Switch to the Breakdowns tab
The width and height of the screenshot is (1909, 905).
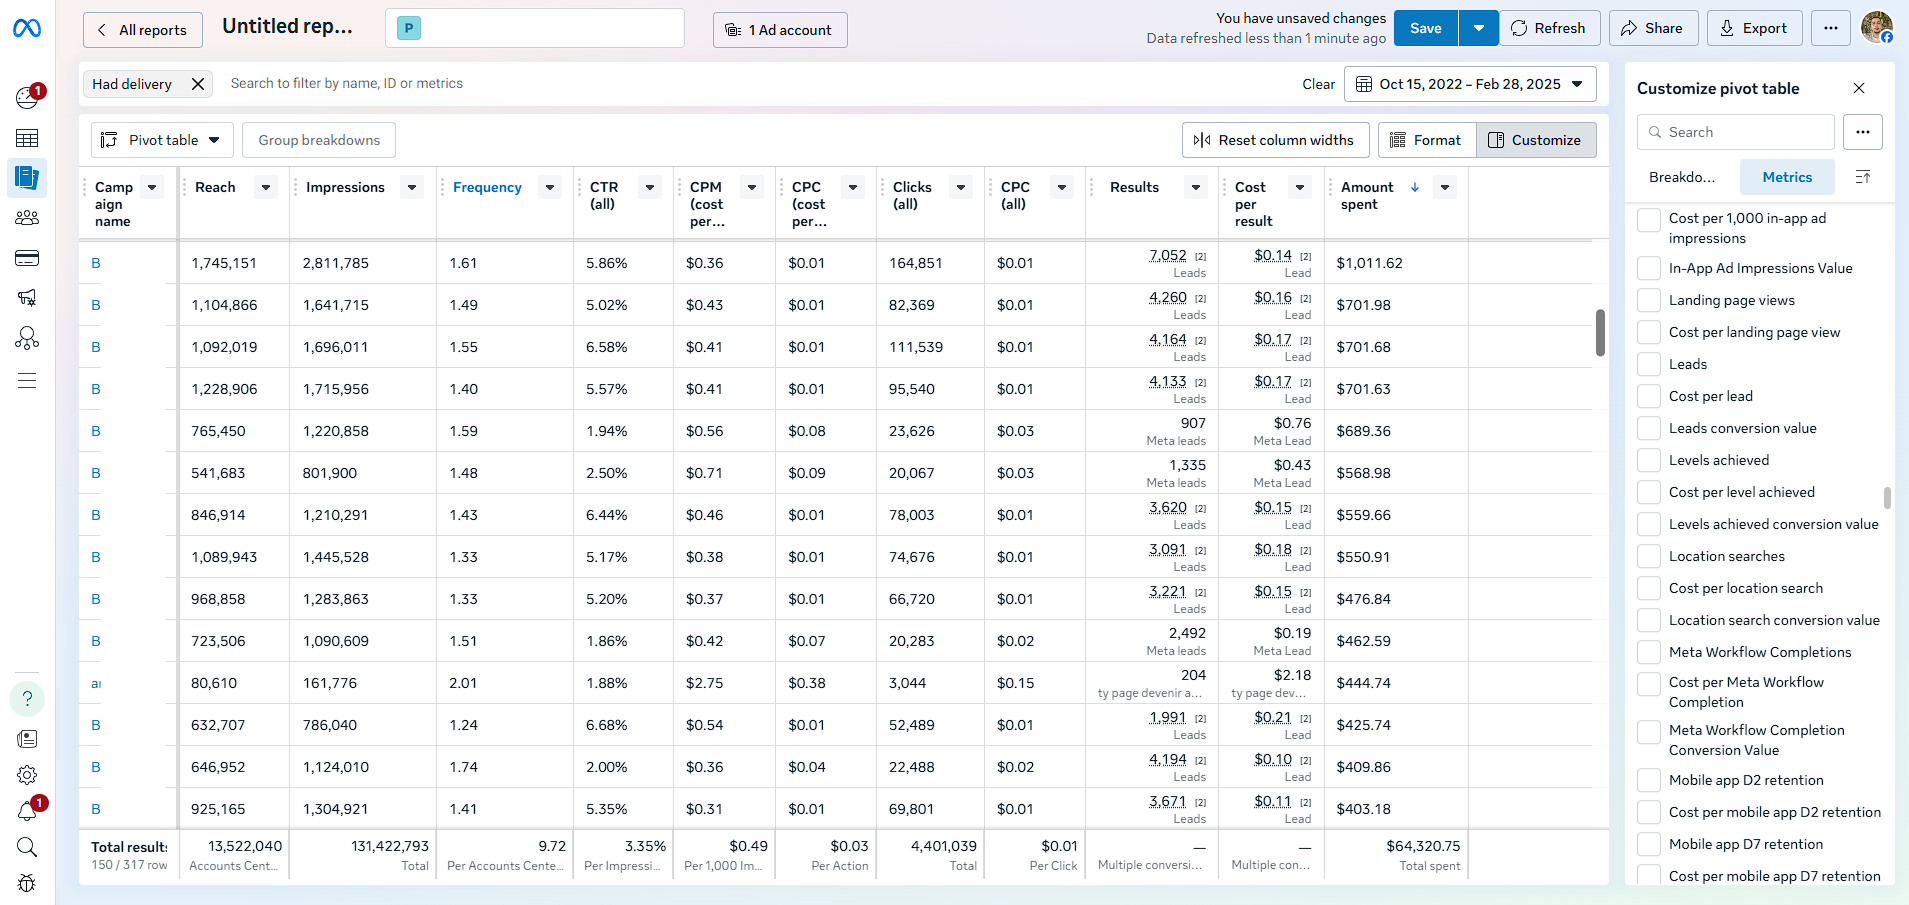[1682, 177]
